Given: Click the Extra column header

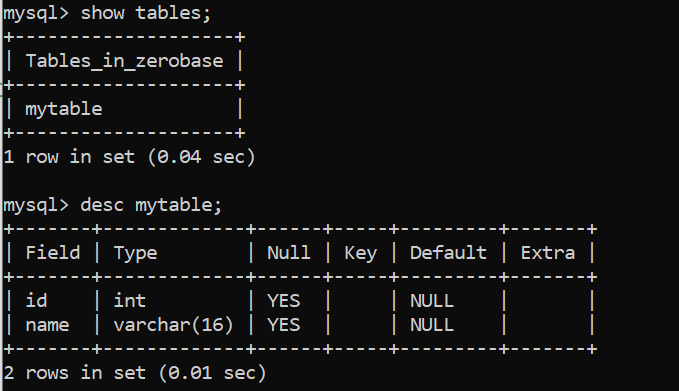Looking at the screenshot, I should tap(547, 253).
